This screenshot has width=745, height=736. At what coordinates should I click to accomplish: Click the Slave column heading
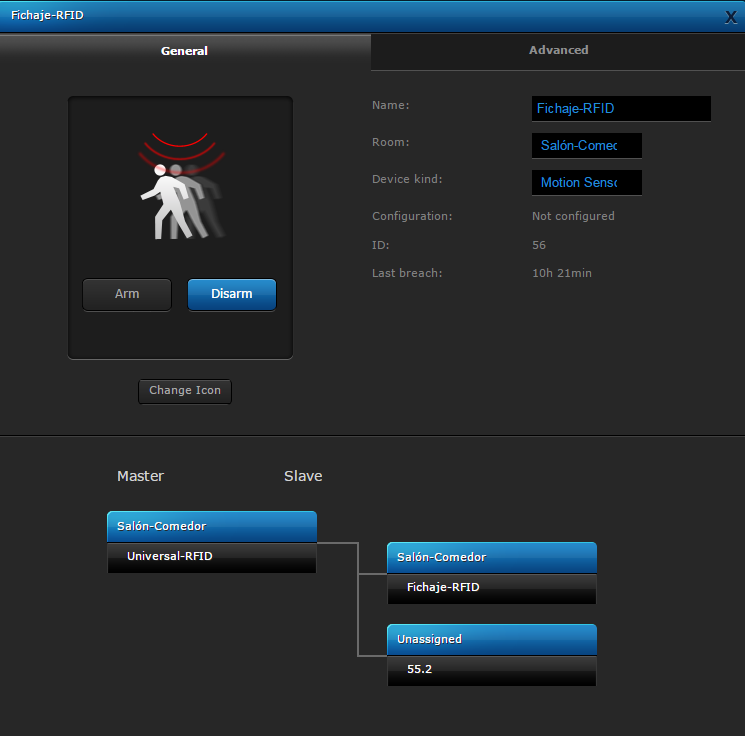[303, 476]
